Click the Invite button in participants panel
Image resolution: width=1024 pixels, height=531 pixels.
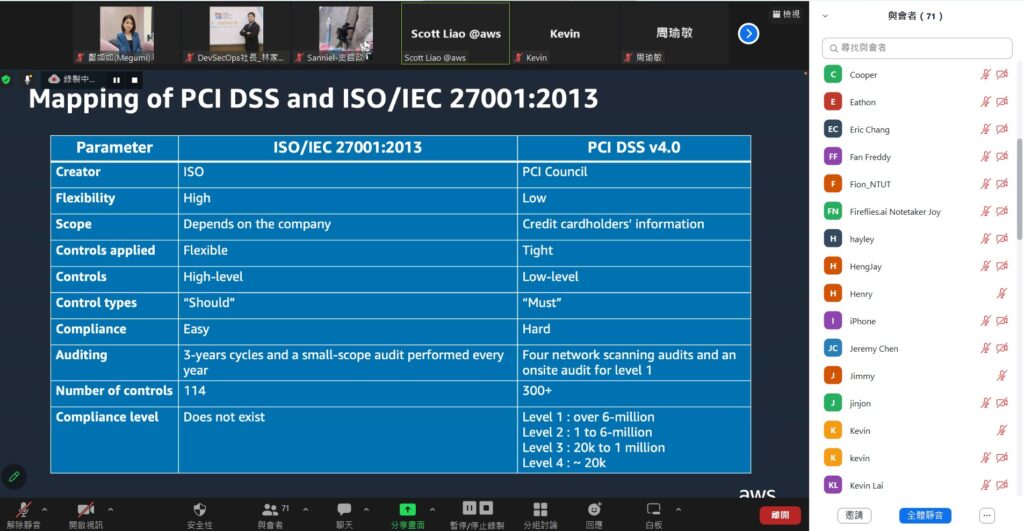coord(853,515)
